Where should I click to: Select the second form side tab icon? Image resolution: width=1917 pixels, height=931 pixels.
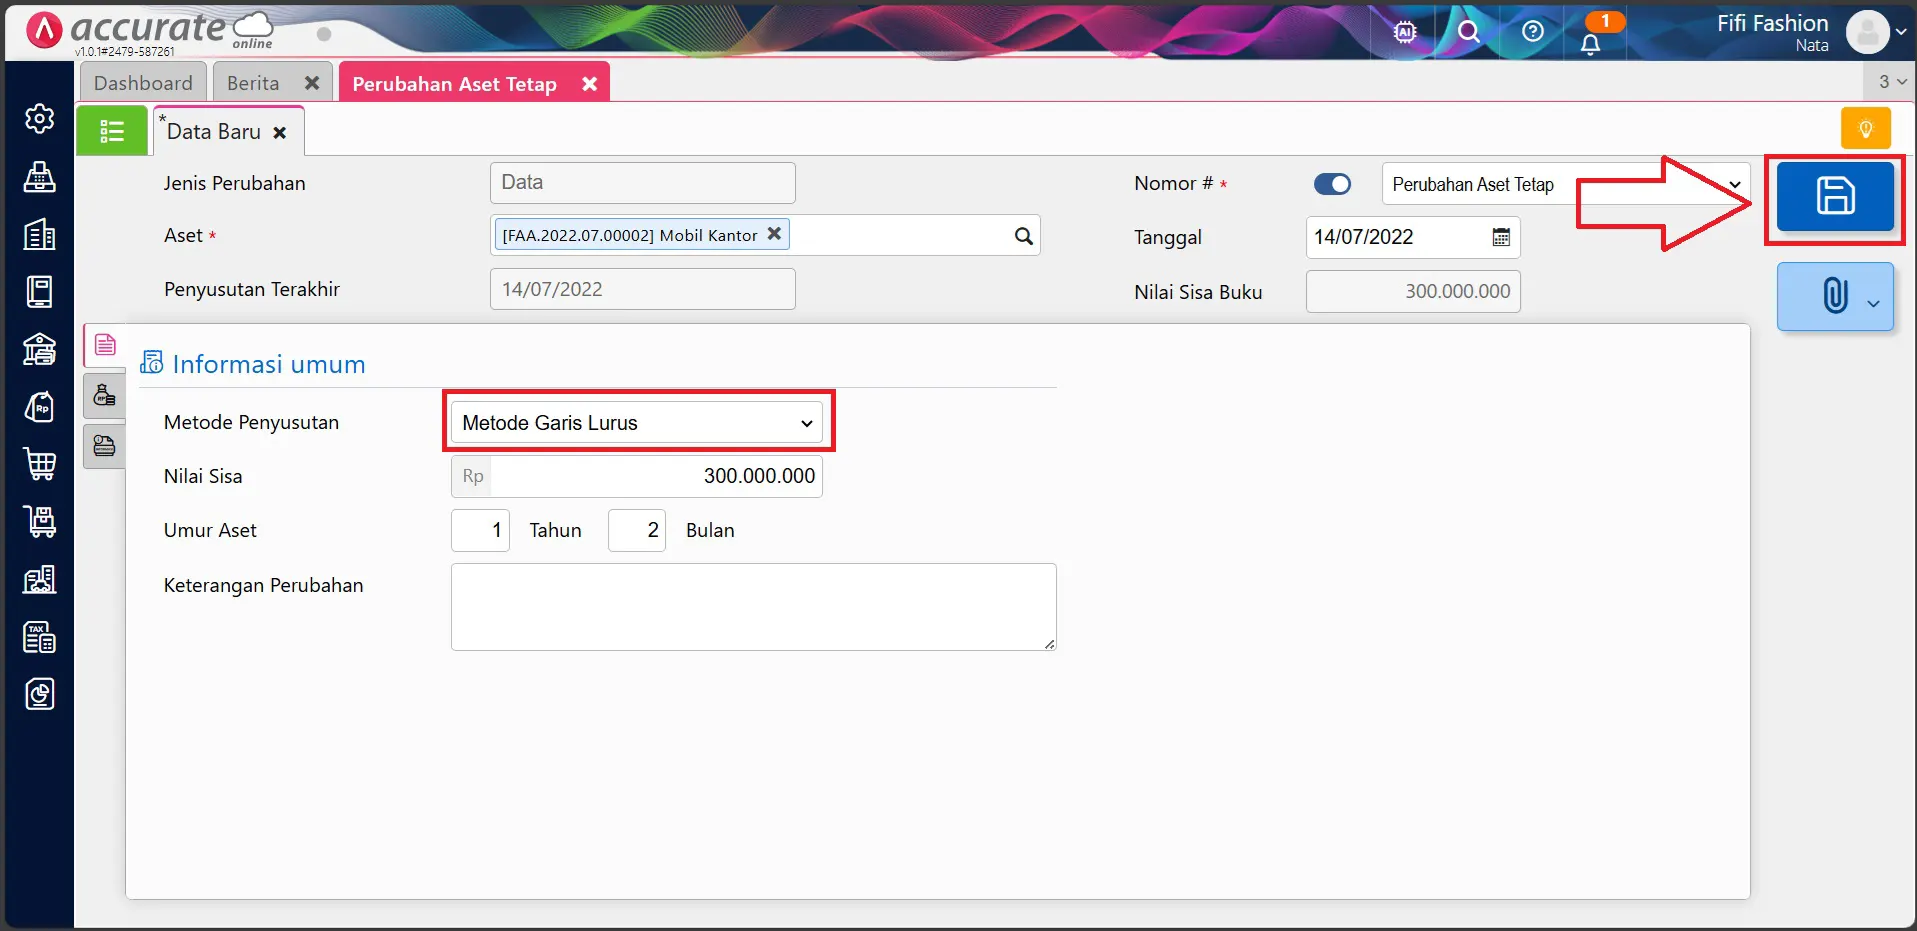click(x=104, y=396)
